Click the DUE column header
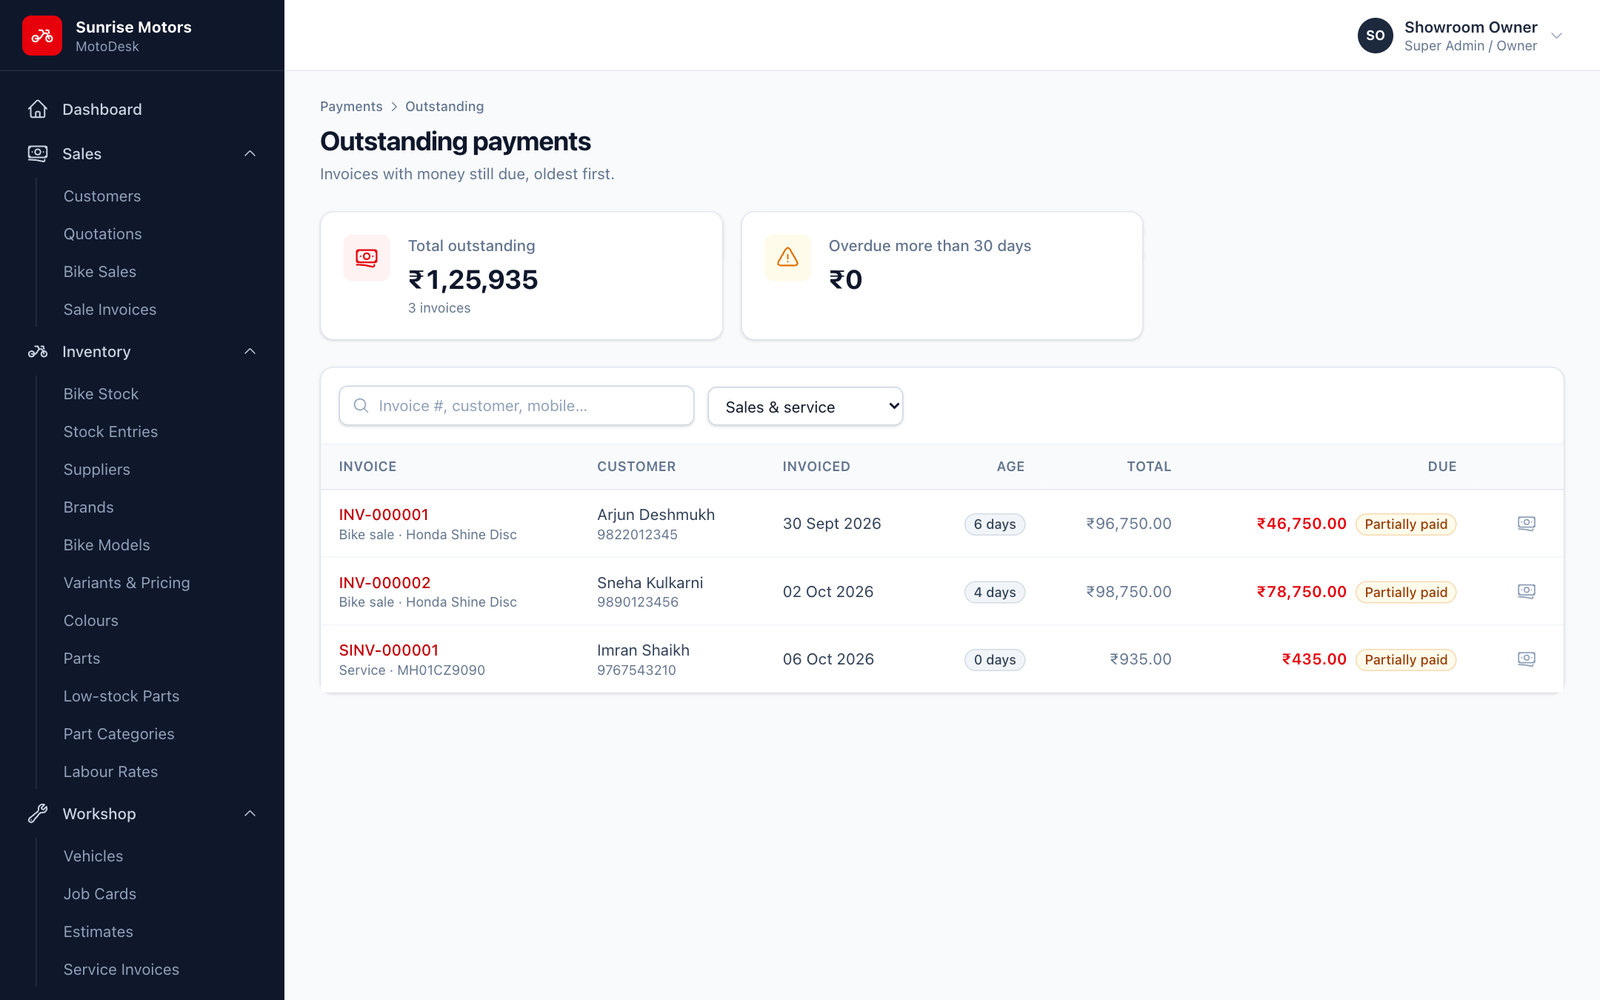1600x1000 pixels. click(1442, 466)
